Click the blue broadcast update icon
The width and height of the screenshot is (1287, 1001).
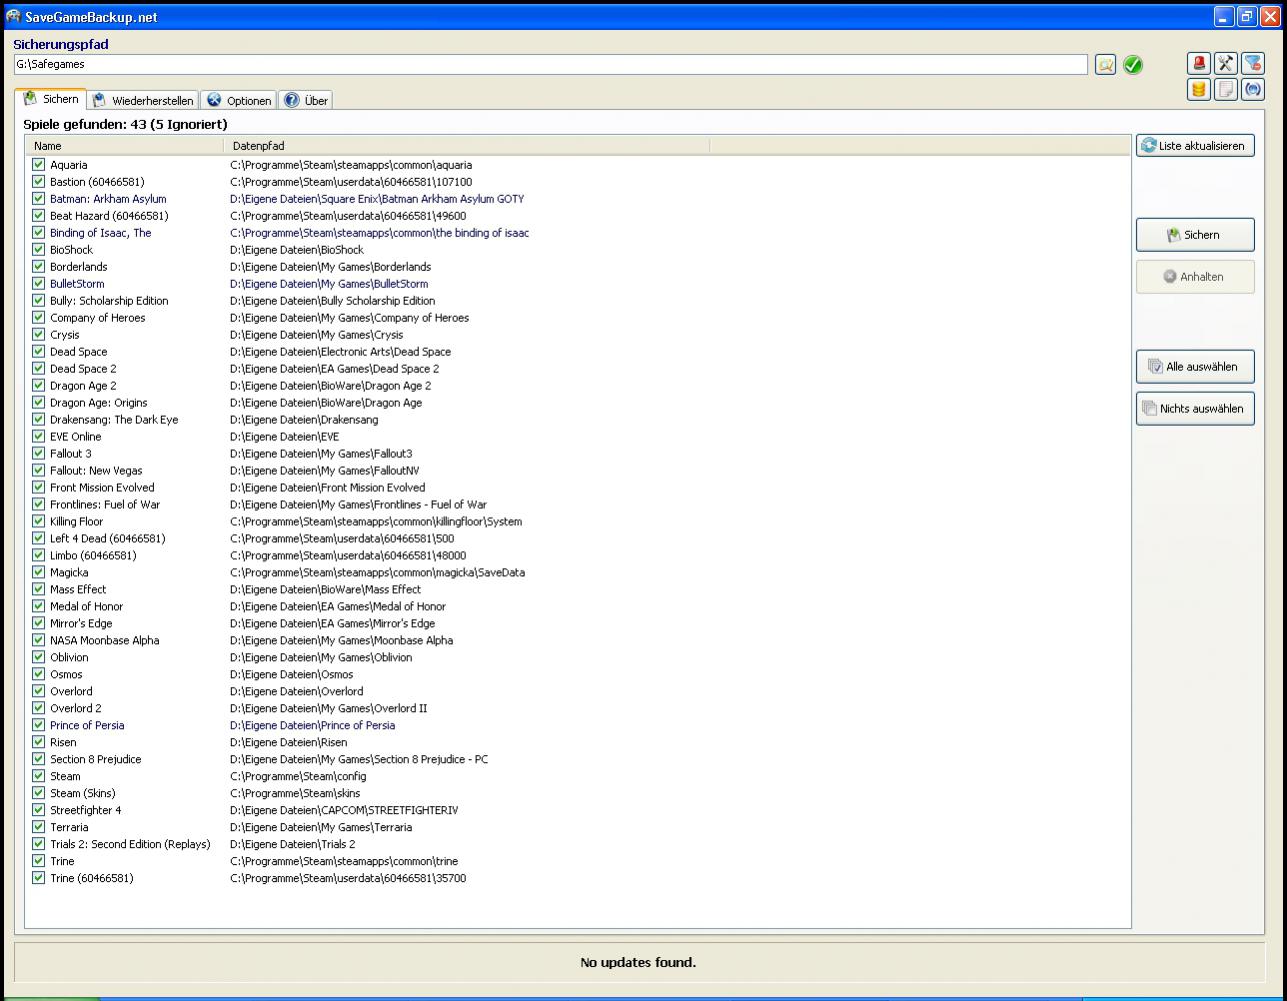click(x=1253, y=89)
